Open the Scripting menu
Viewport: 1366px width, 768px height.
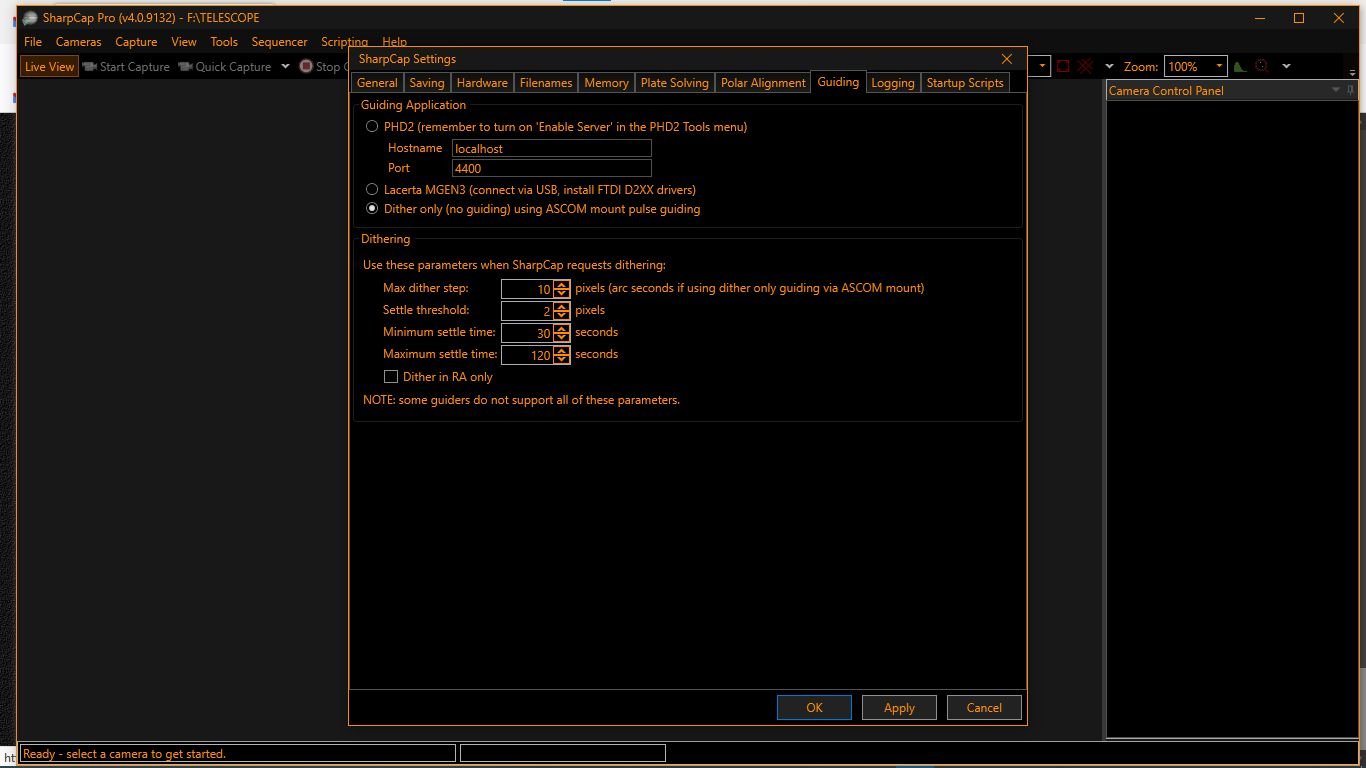pos(344,42)
